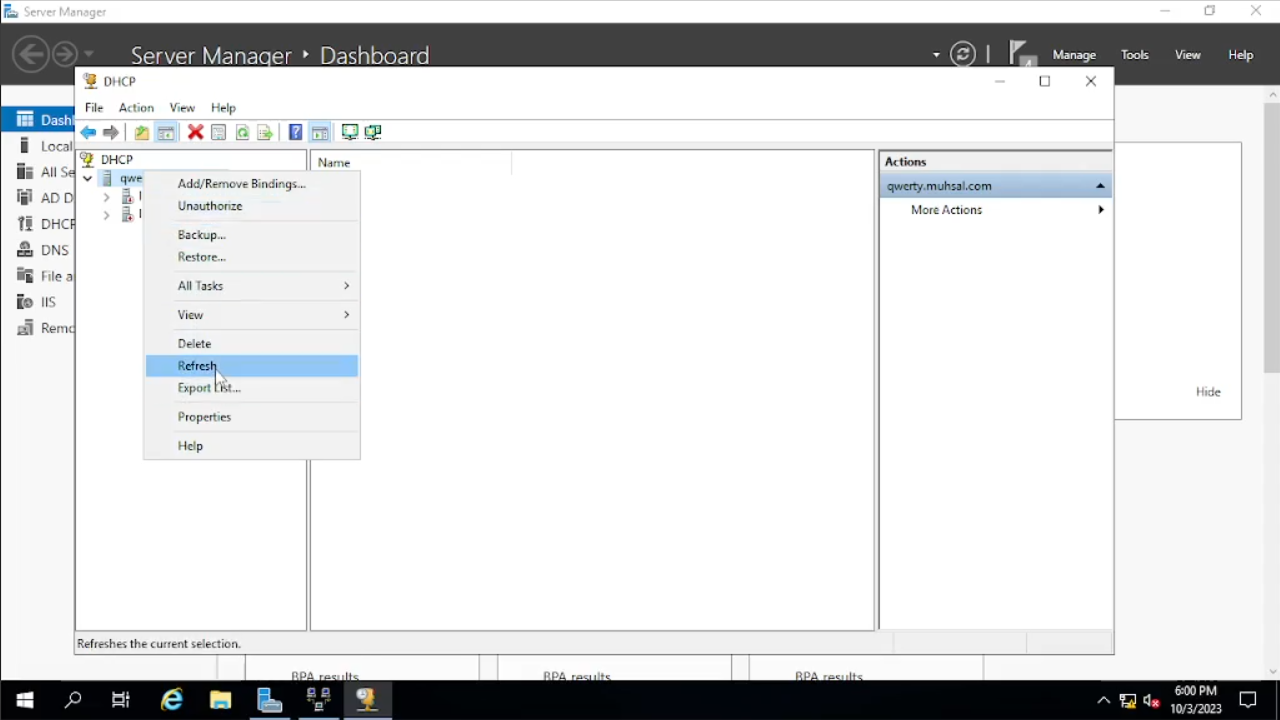1280x720 pixels.
Task: Click the up one level folder icon
Action: point(142,132)
